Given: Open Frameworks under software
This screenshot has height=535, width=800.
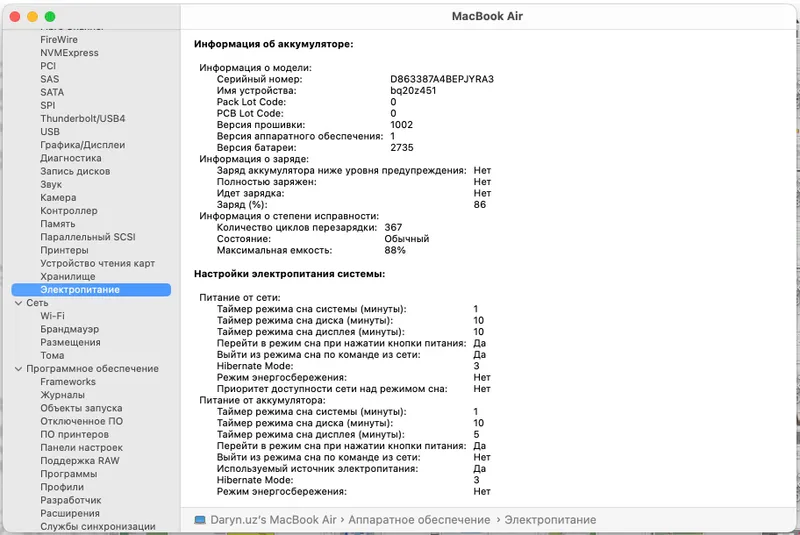Looking at the screenshot, I should pos(68,382).
